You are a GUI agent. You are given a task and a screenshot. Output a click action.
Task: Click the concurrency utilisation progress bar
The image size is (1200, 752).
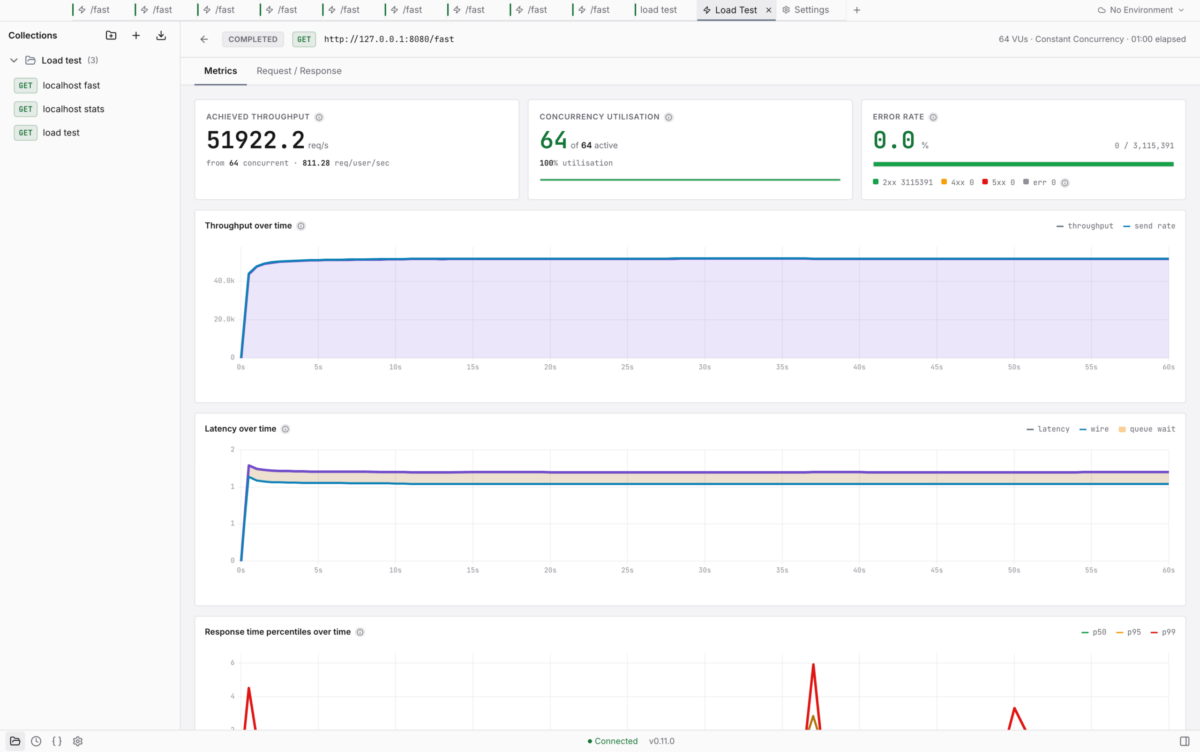tap(690, 180)
